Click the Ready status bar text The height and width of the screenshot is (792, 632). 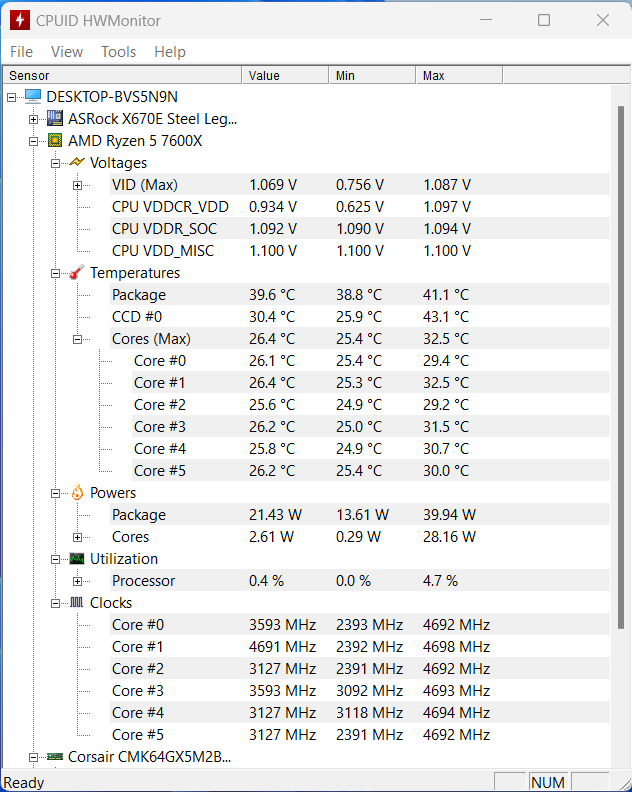pyautogui.click(x=24, y=782)
